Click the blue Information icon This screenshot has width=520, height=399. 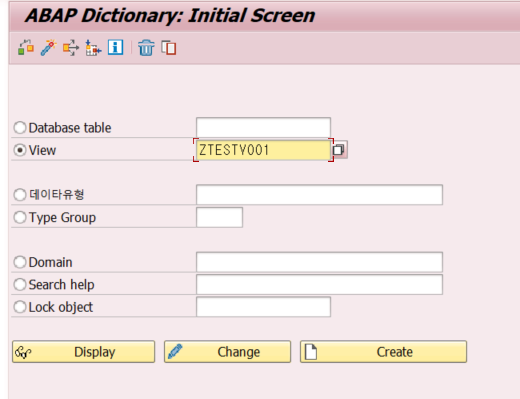115,47
